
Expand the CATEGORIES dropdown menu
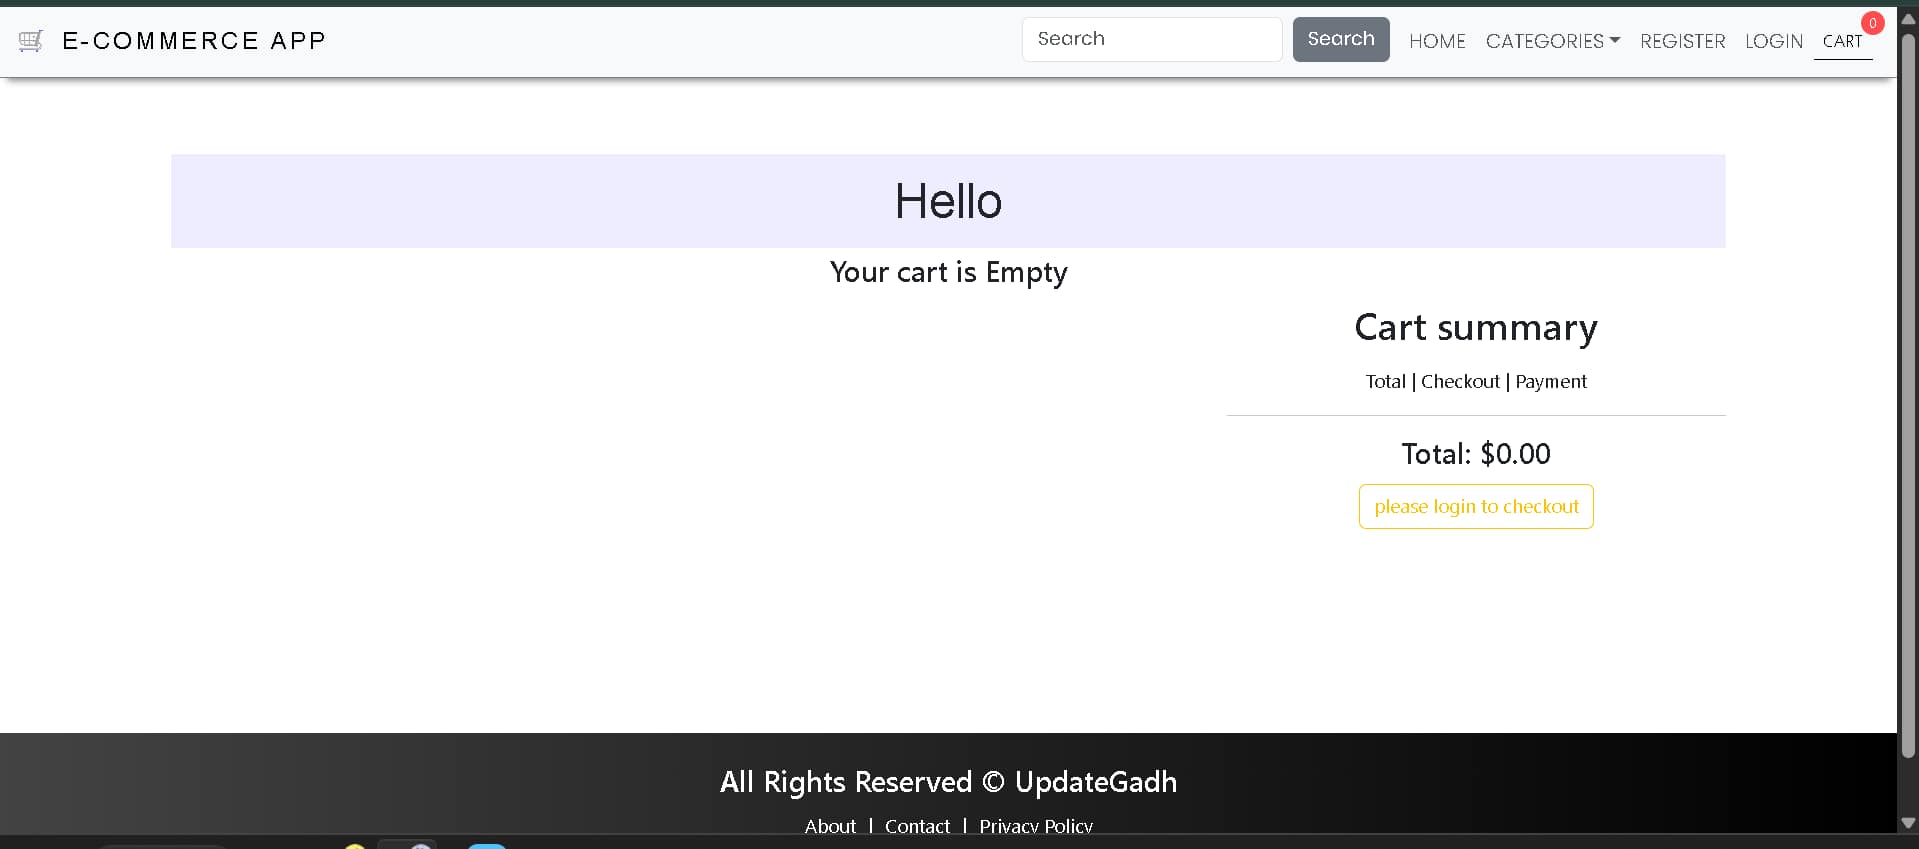pos(1552,41)
